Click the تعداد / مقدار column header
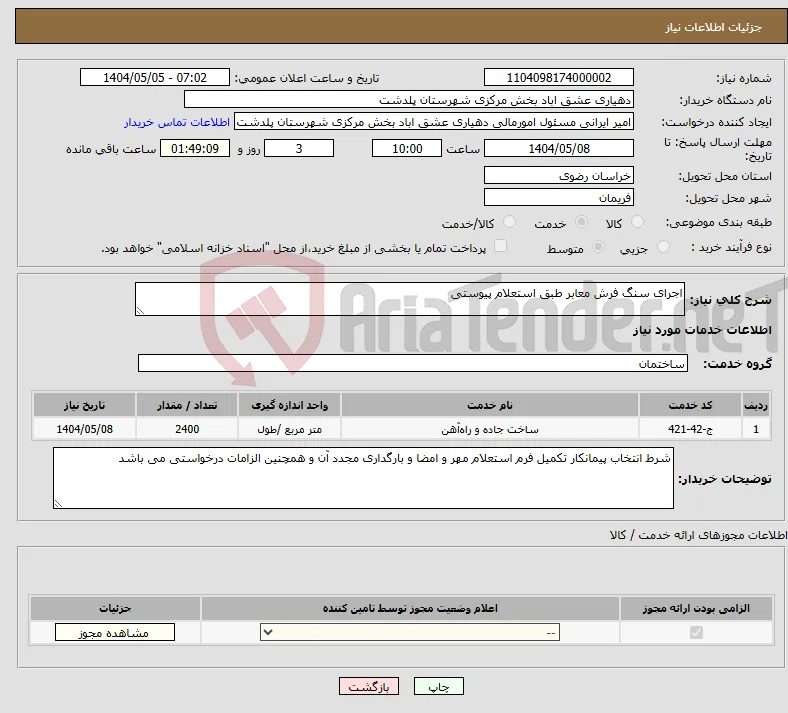788x713 pixels. (187, 405)
